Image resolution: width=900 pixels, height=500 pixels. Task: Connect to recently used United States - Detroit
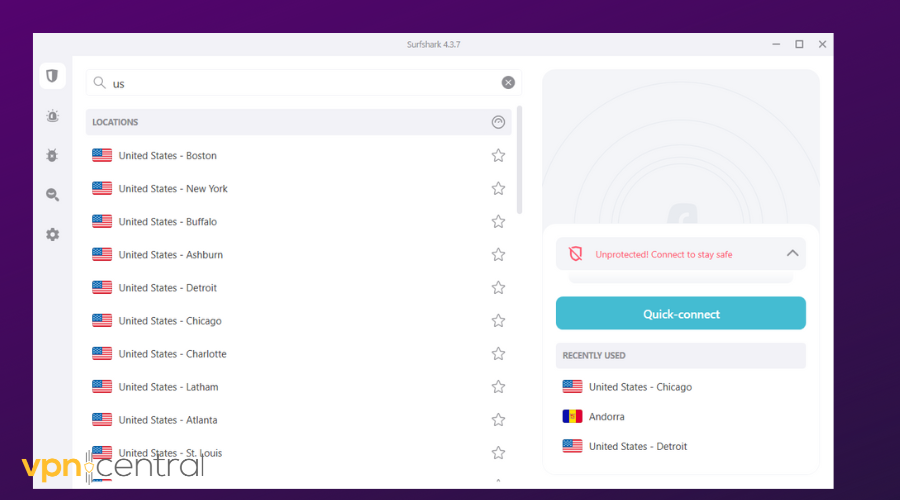(681, 446)
